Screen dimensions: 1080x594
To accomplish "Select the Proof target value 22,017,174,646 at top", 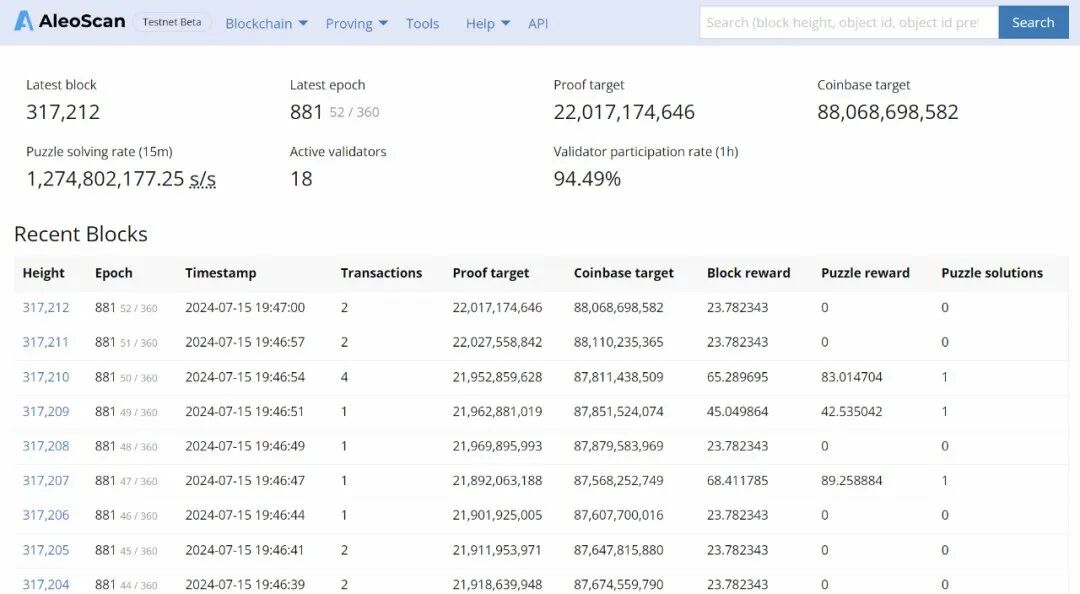I will (x=624, y=112).
